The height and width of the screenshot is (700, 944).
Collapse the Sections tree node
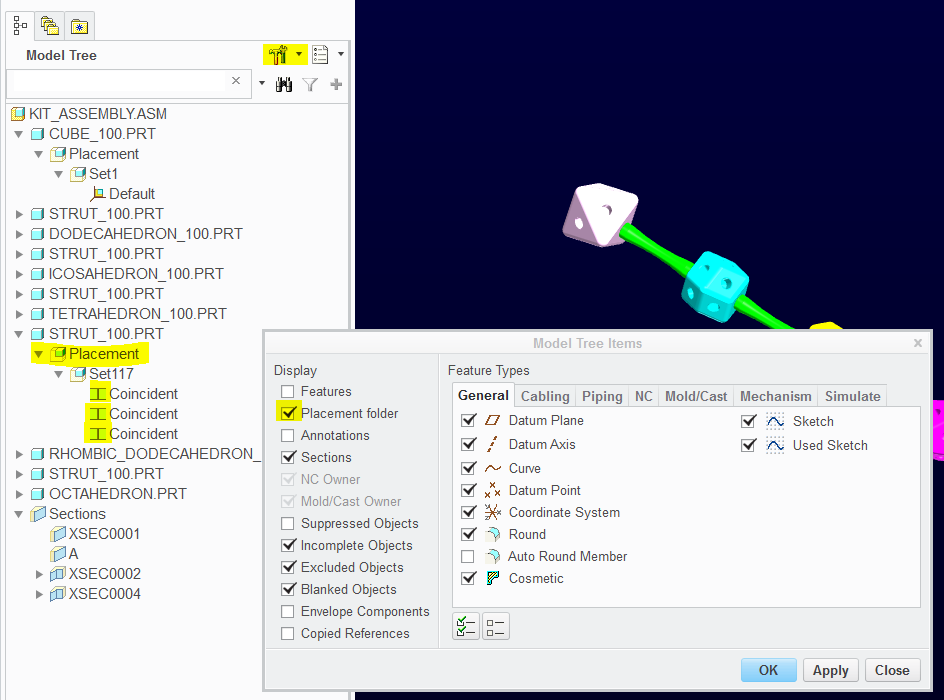(19, 514)
